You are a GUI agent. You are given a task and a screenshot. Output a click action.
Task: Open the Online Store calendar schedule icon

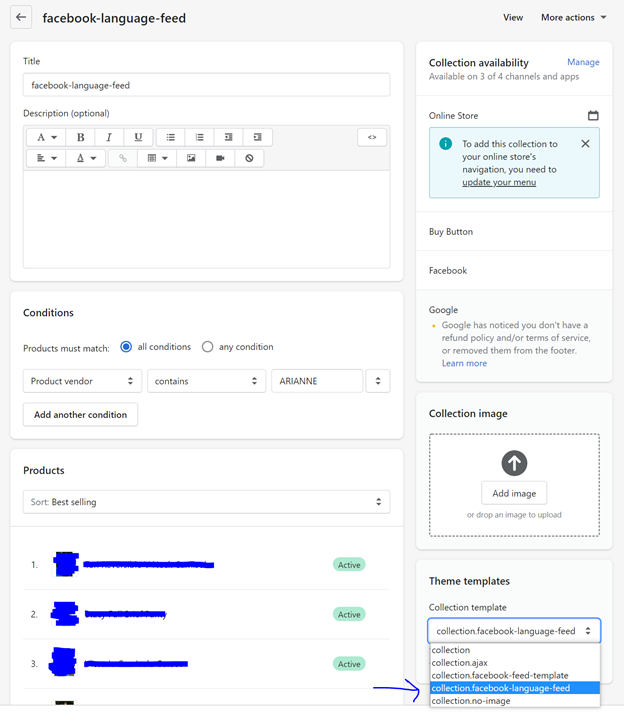593,116
